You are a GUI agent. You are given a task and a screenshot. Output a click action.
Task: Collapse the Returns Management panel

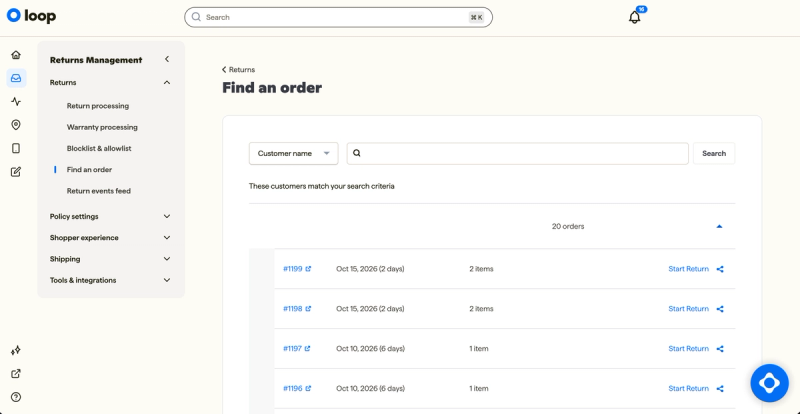point(167,59)
